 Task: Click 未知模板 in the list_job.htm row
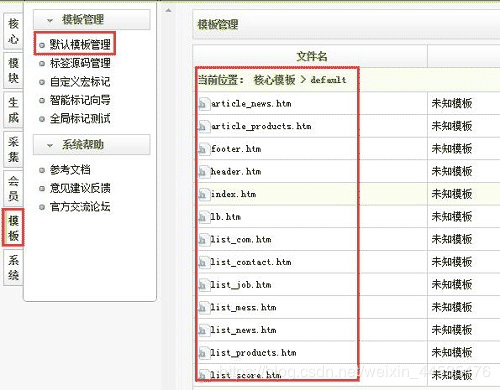452,285
